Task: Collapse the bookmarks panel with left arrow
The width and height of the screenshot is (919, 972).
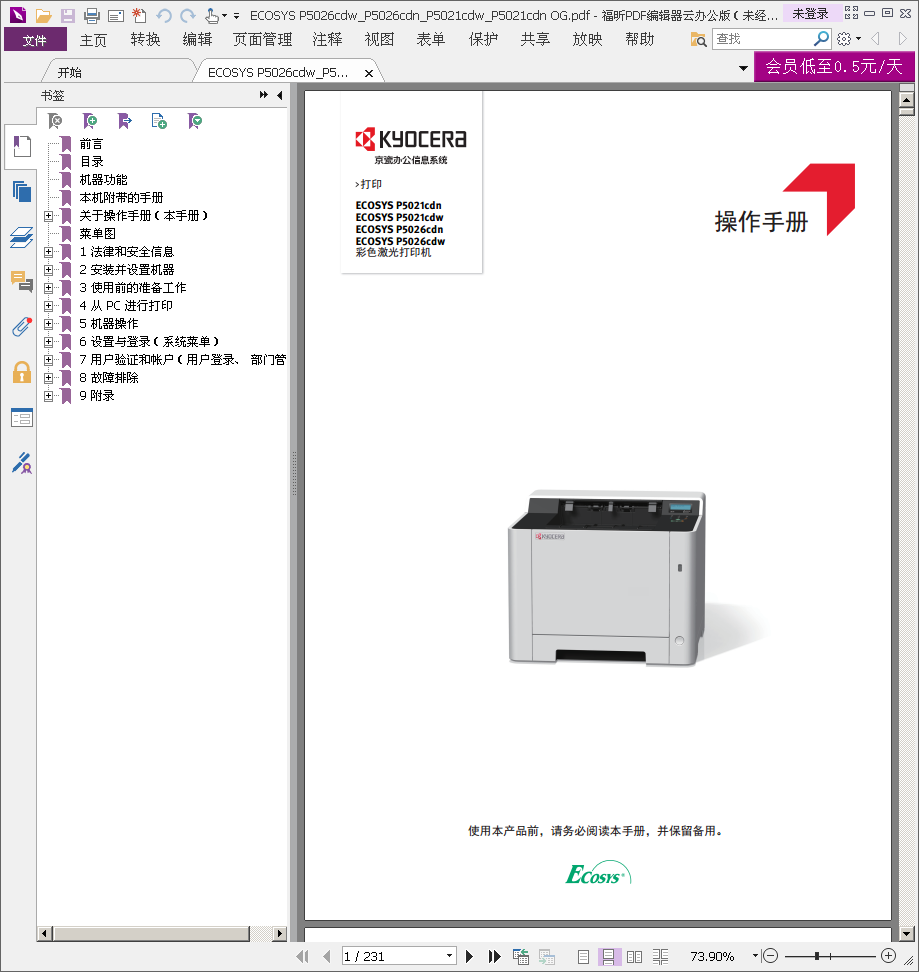Action: (280, 95)
